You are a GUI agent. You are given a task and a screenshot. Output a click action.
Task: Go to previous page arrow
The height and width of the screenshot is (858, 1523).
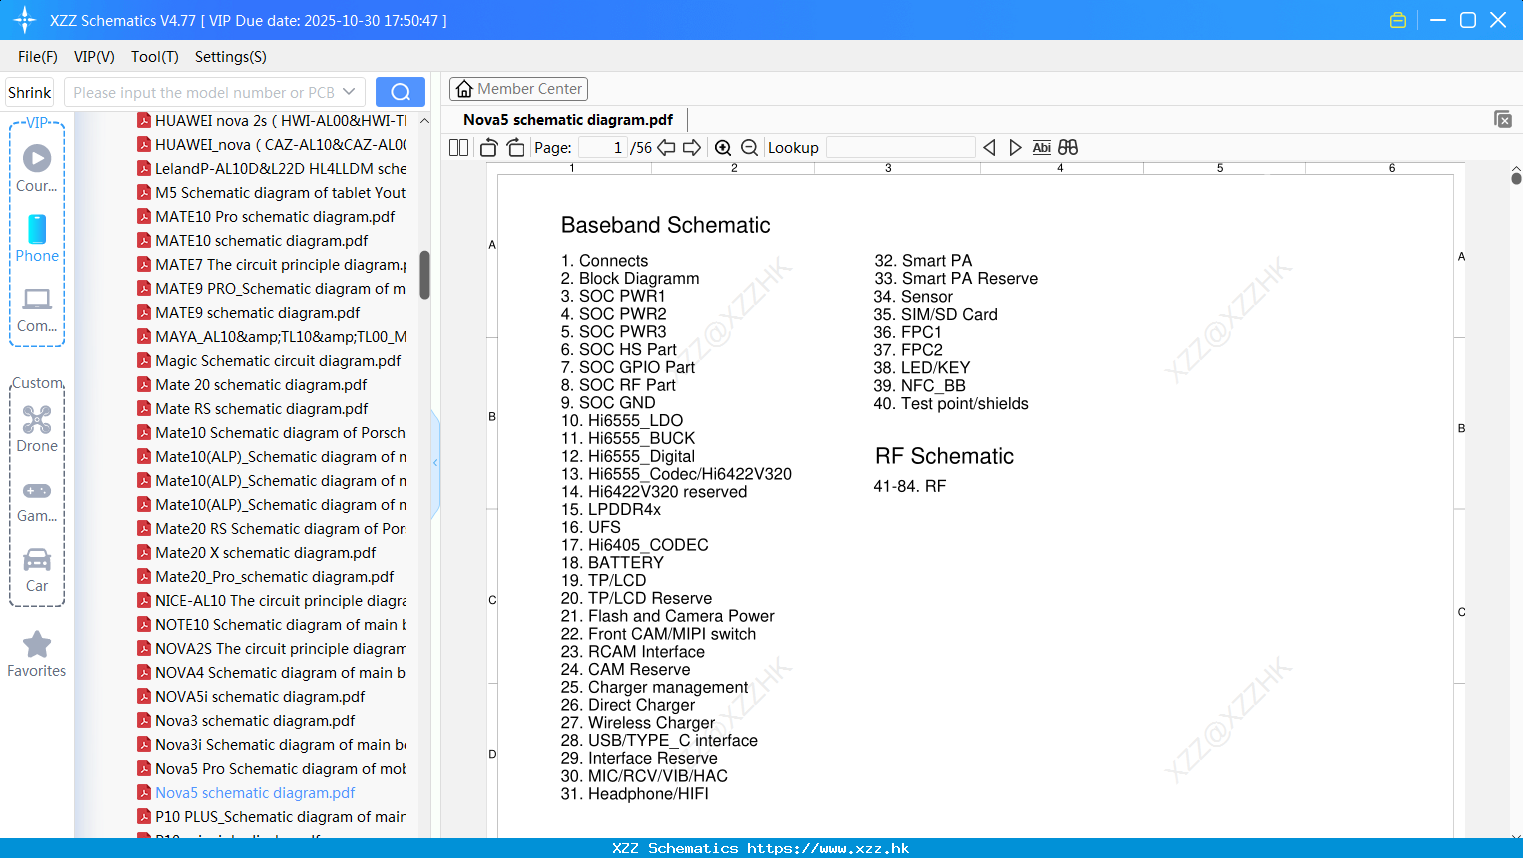666,148
